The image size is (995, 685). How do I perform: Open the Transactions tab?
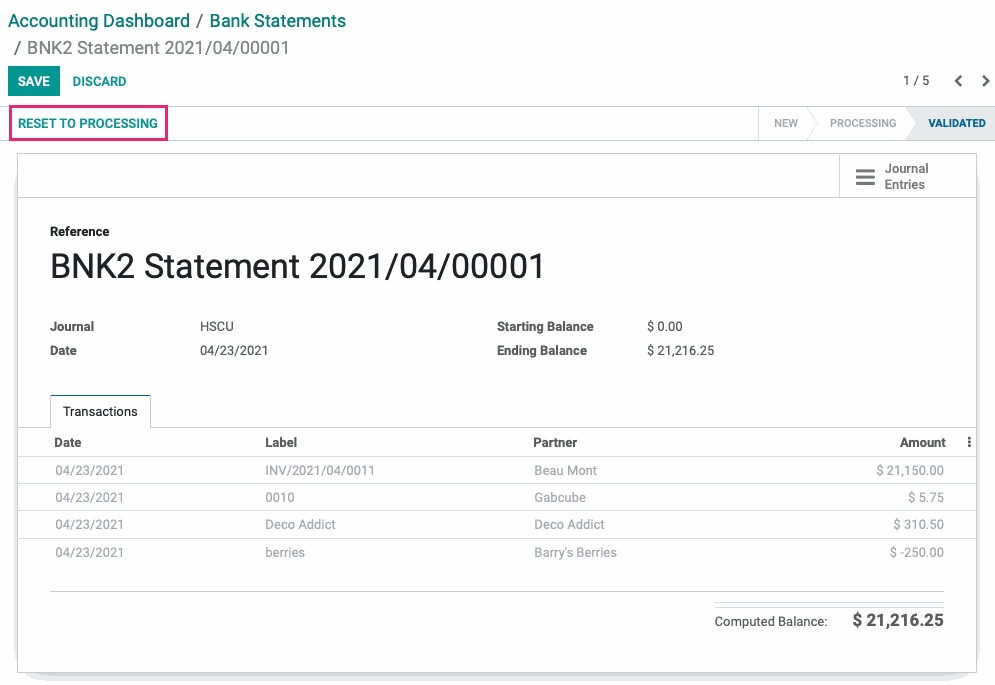click(x=100, y=411)
